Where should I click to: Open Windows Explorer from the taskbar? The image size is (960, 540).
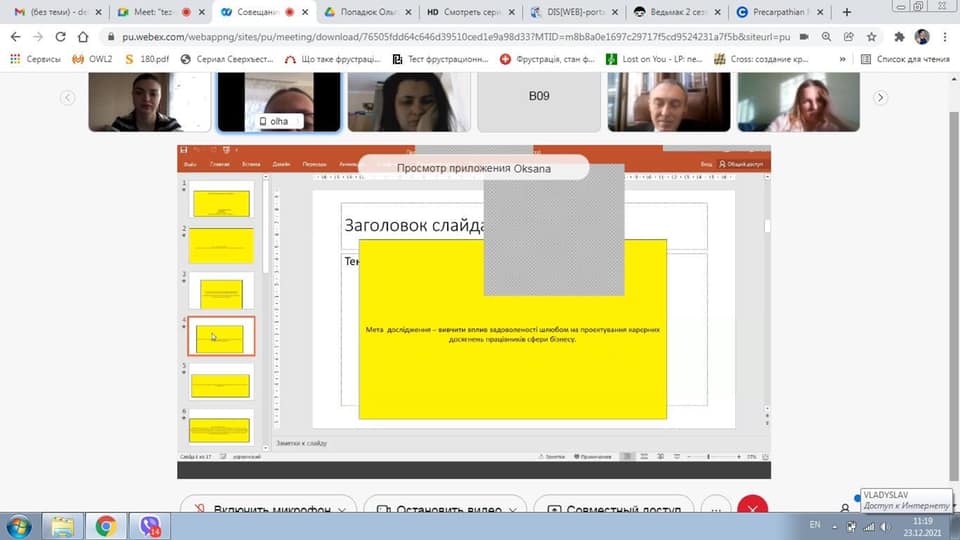[x=63, y=526]
